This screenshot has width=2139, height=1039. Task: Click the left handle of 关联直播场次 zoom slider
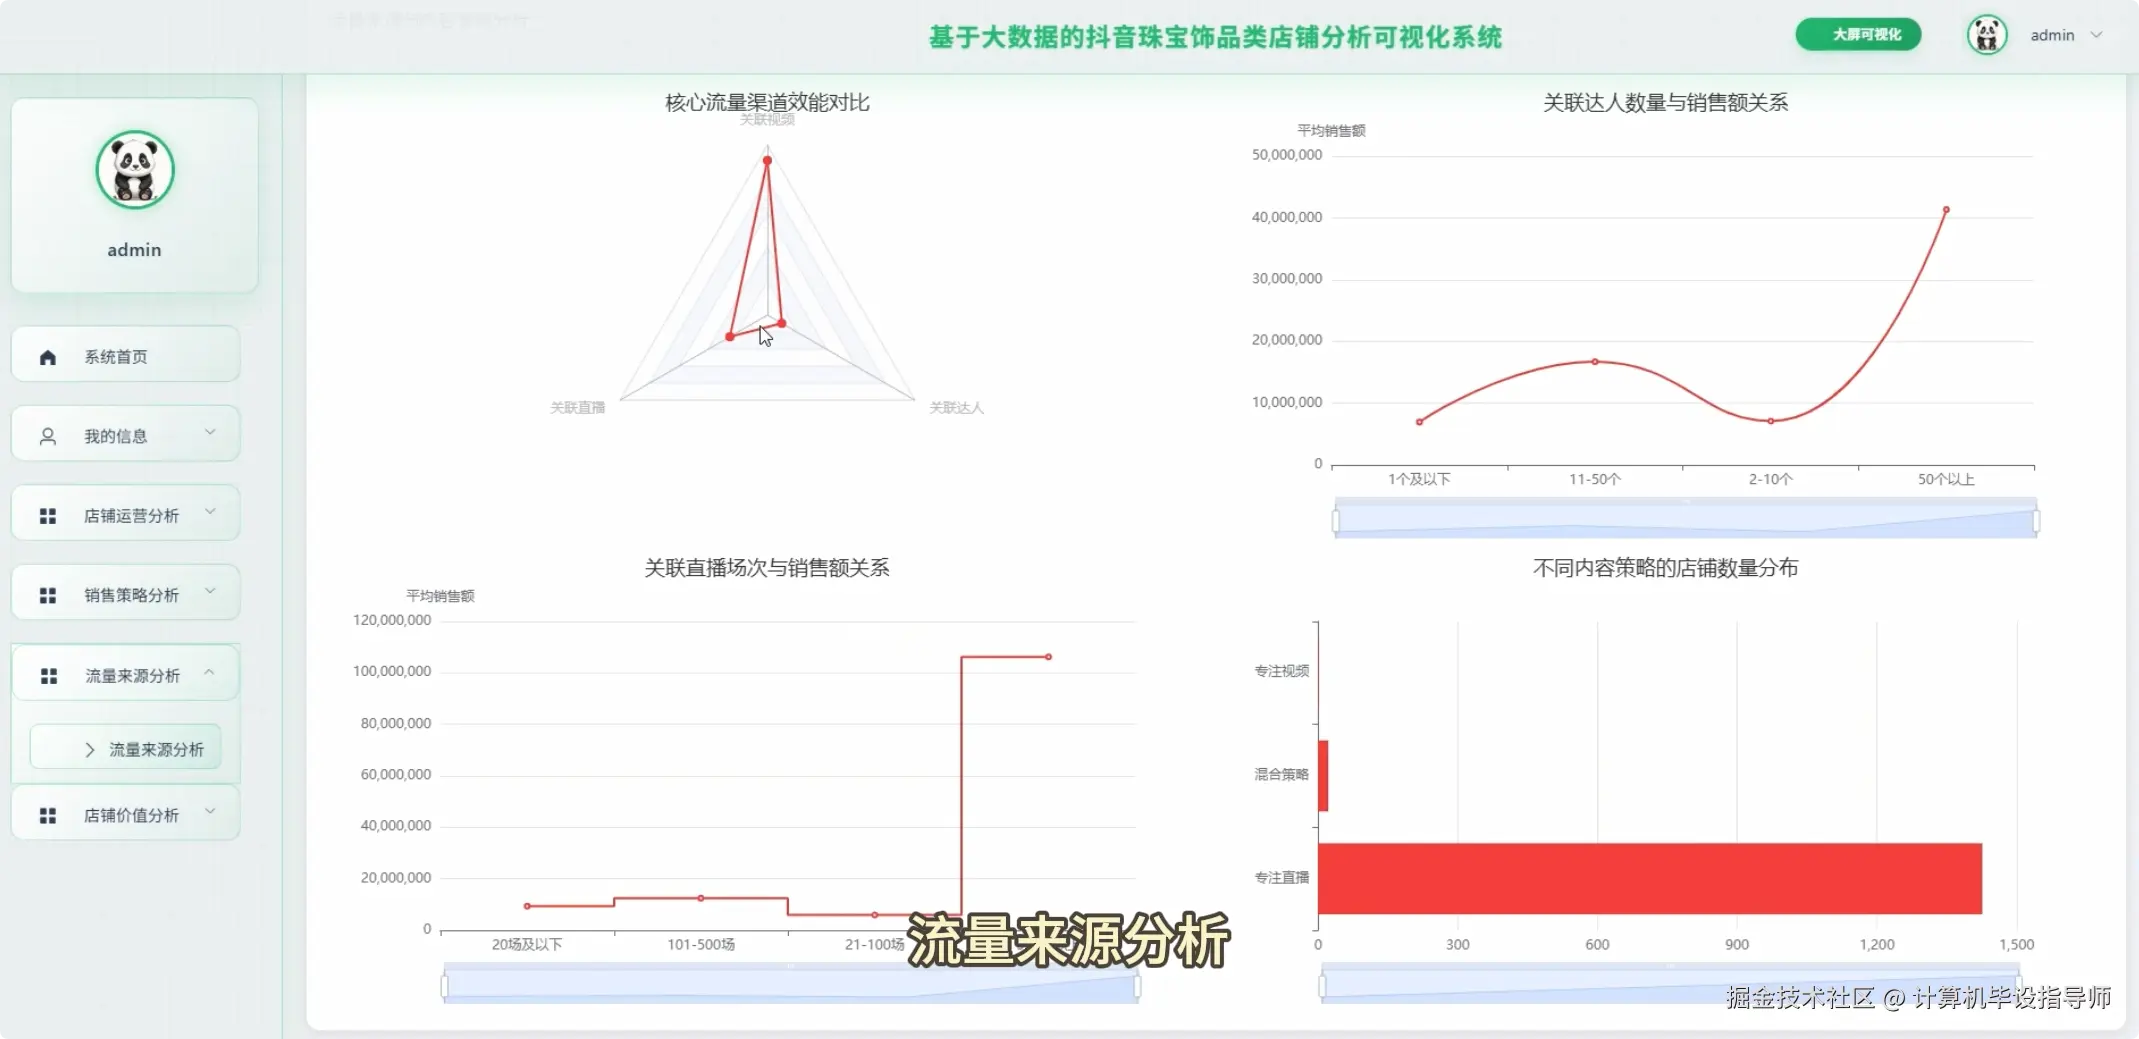point(444,986)
